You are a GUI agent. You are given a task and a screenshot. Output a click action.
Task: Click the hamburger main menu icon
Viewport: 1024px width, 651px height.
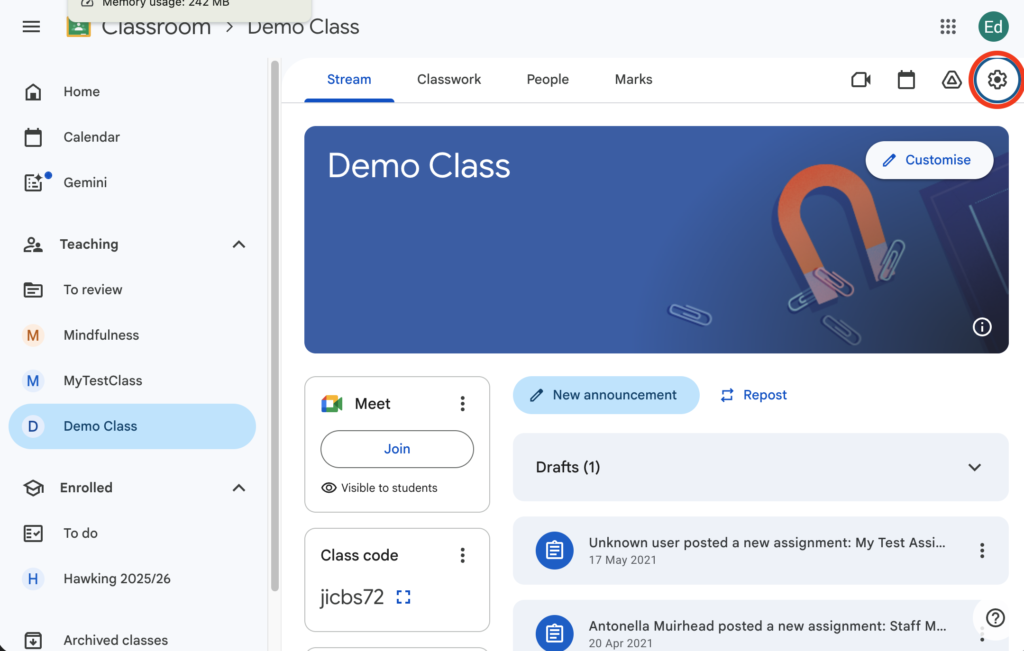31,27
